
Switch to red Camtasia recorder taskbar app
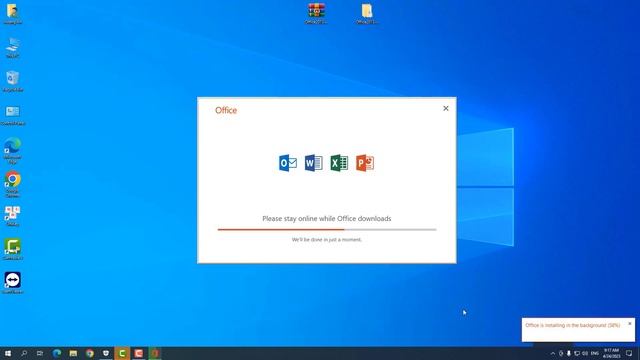click(x=138, y=353)
